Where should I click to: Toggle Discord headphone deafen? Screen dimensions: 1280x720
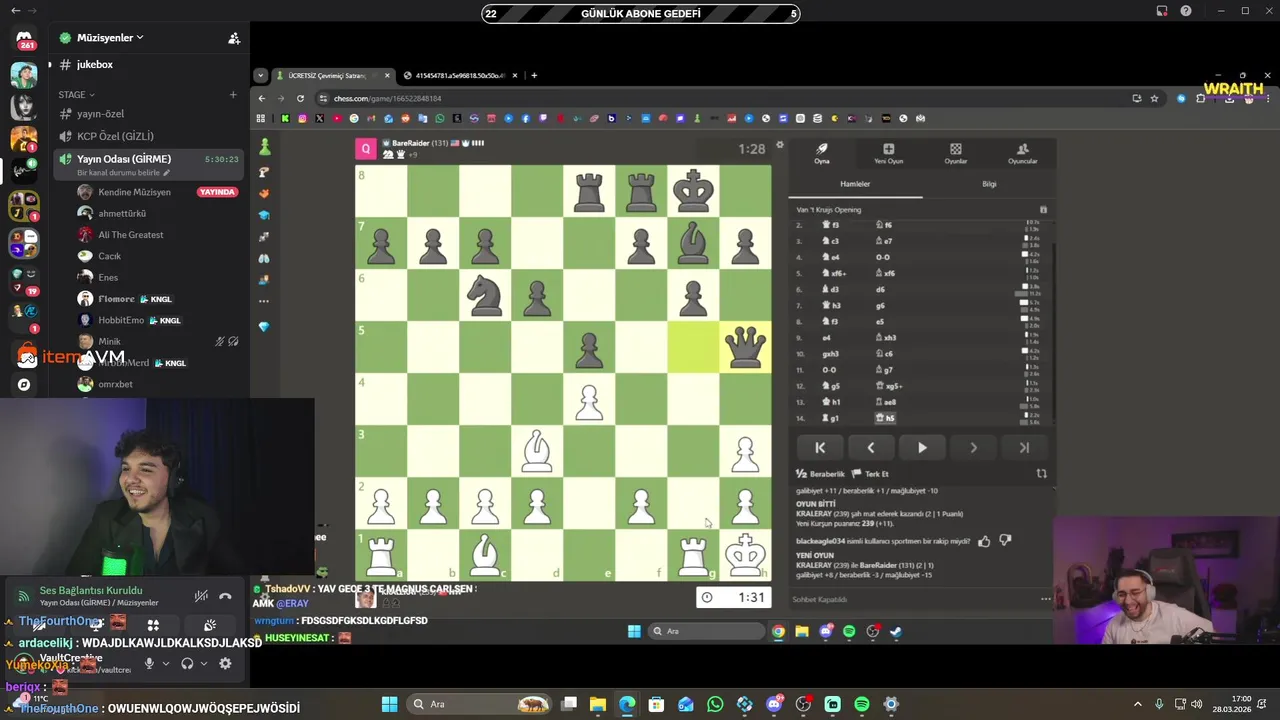point(187,663)
